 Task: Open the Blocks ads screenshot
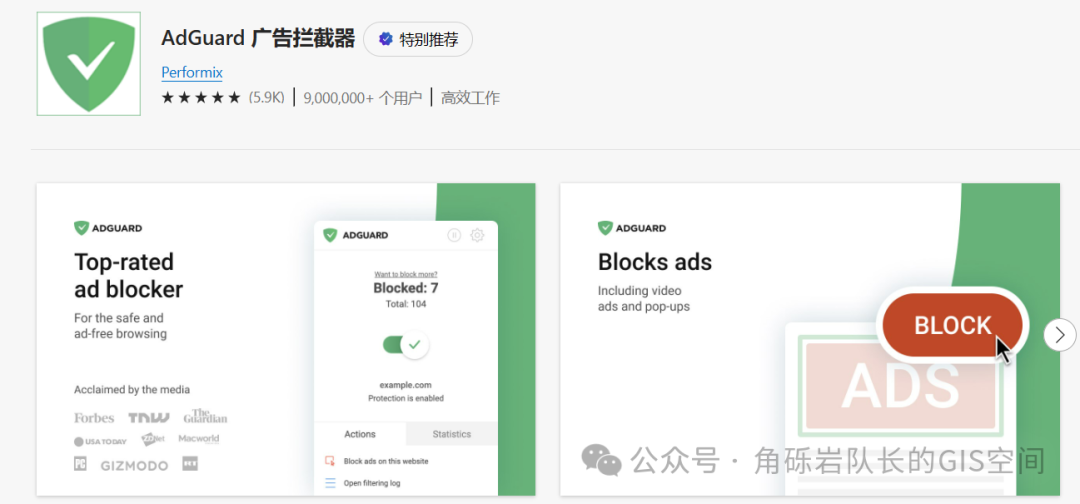click(810, 339)
